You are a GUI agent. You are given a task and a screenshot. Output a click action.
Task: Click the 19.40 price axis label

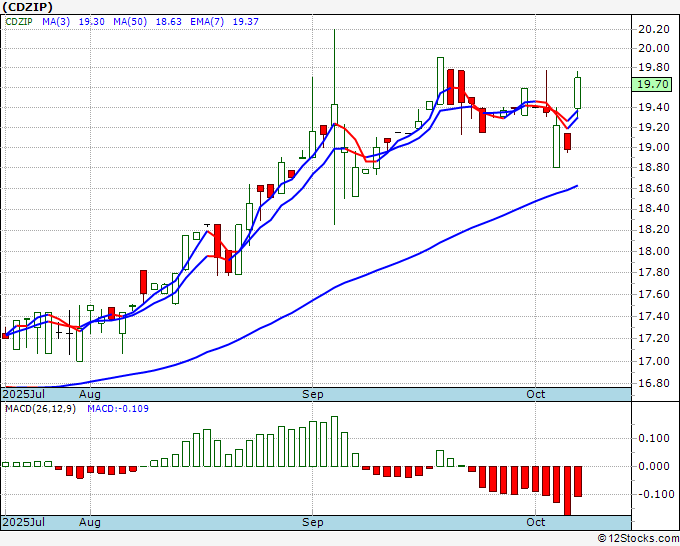[654, 107]
